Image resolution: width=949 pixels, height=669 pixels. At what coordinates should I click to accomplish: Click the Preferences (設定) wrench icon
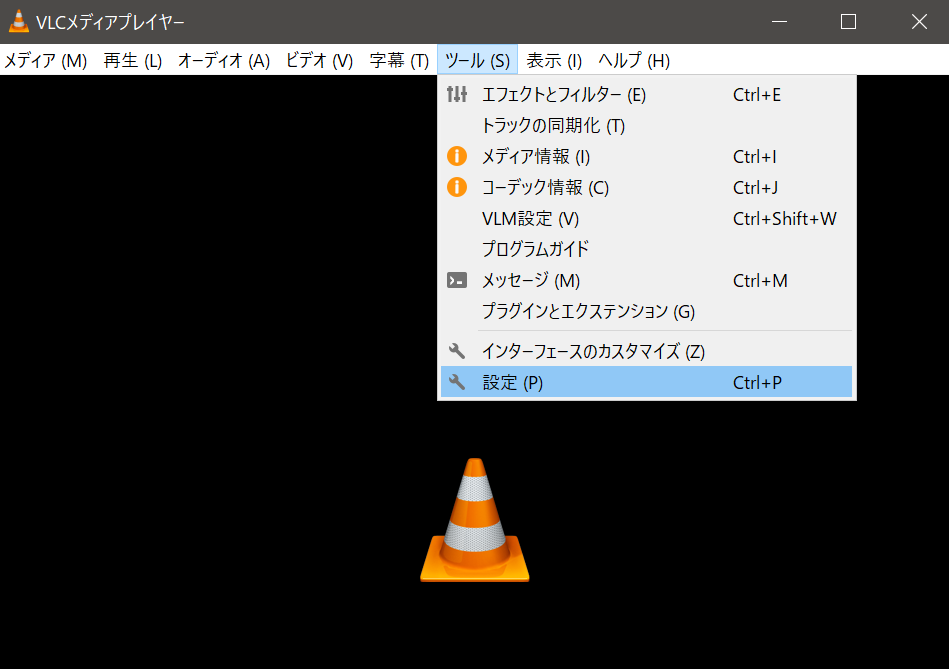click(x=457, y=382)
